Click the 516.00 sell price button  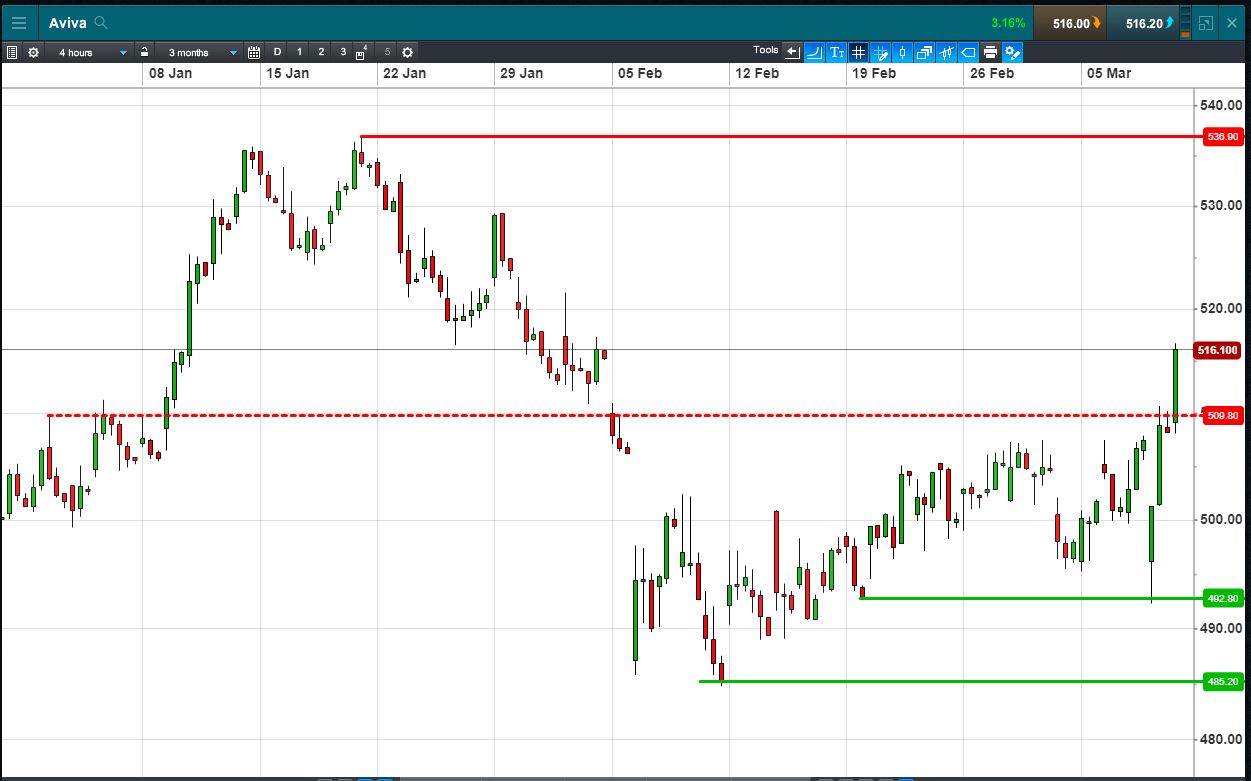click(1069, 22)
